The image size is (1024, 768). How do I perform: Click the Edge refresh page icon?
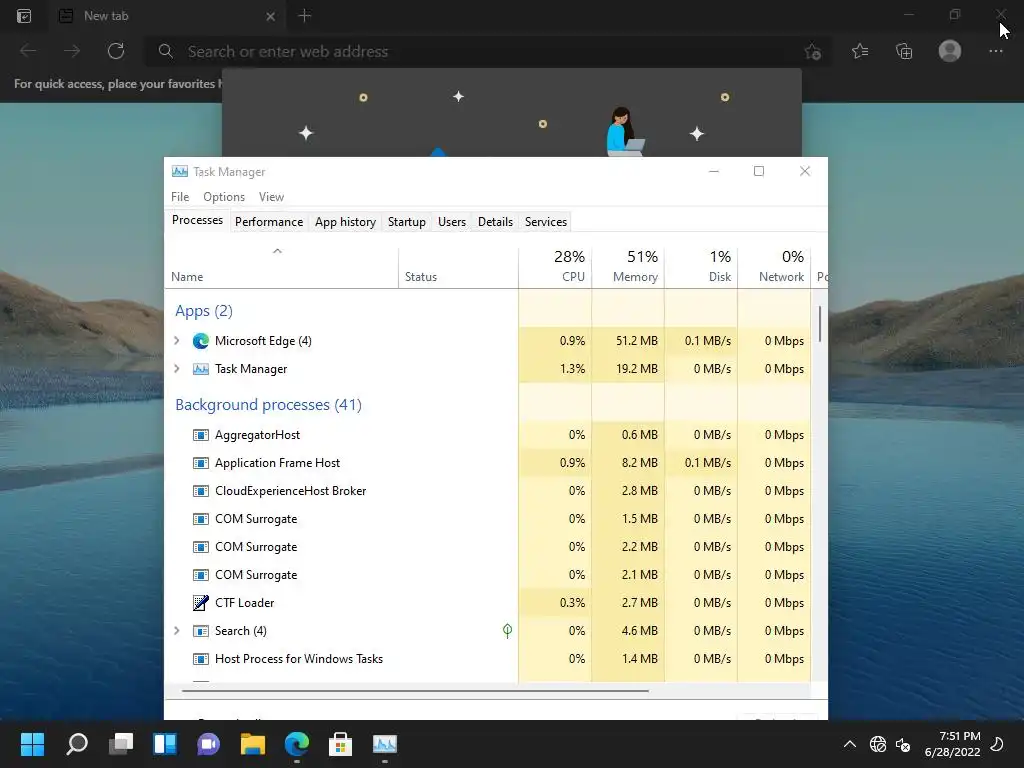(x=116, y=51)
